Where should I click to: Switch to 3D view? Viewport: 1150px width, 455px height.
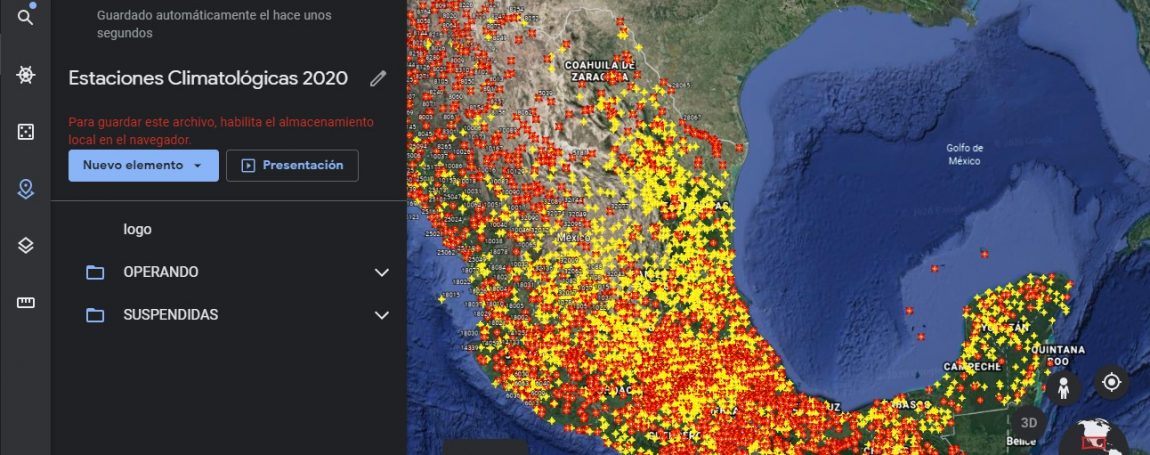point(1029,423)
